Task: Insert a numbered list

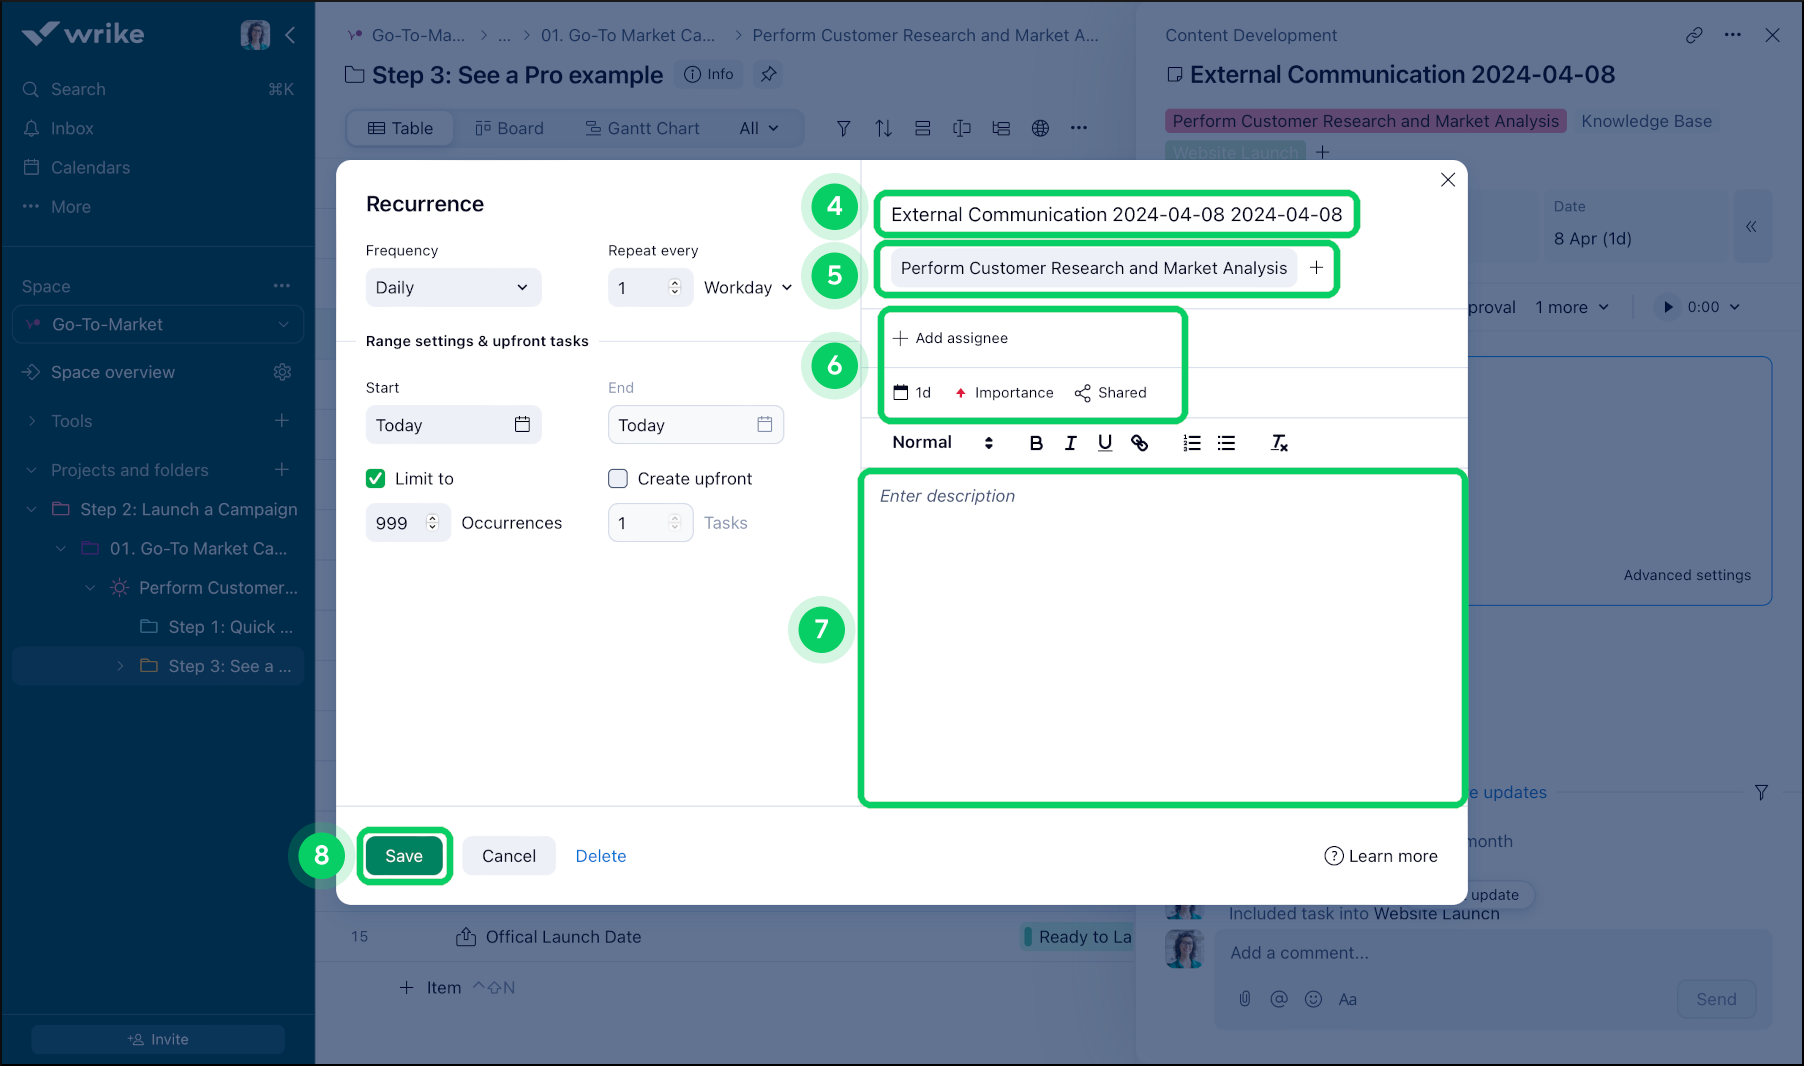Action: 1191,443
